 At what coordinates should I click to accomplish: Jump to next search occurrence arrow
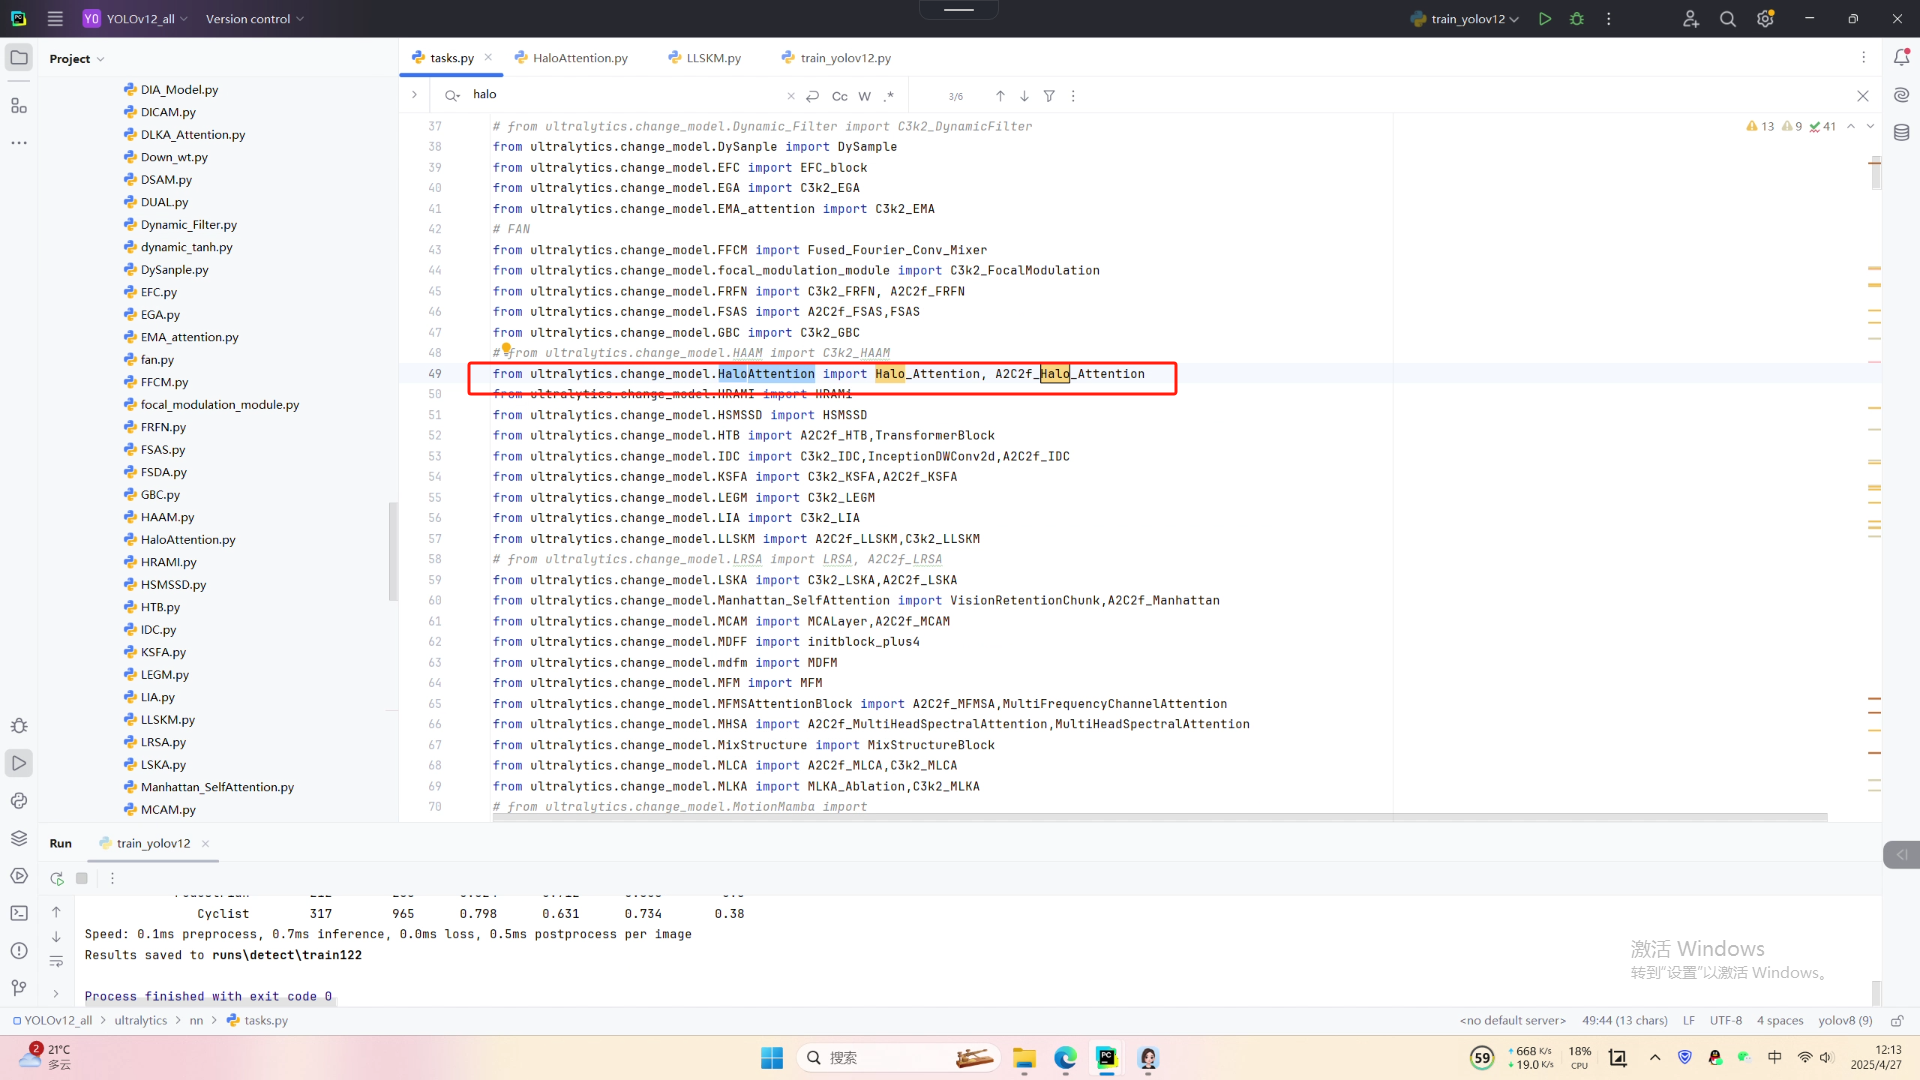(1024, 96)
